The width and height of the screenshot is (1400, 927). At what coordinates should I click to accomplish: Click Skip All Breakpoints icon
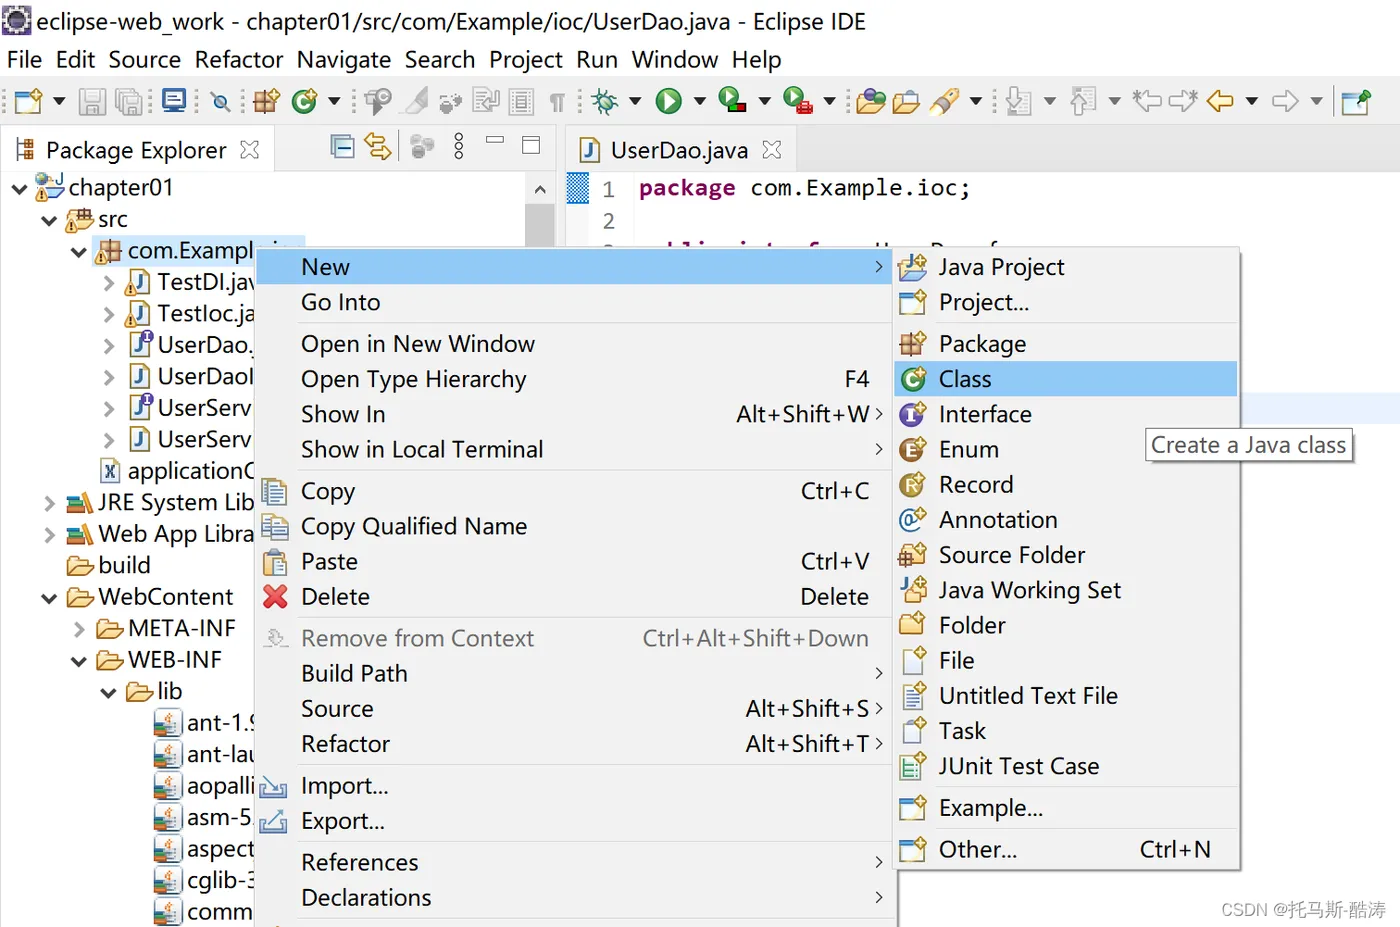click(x=221, y=101)
